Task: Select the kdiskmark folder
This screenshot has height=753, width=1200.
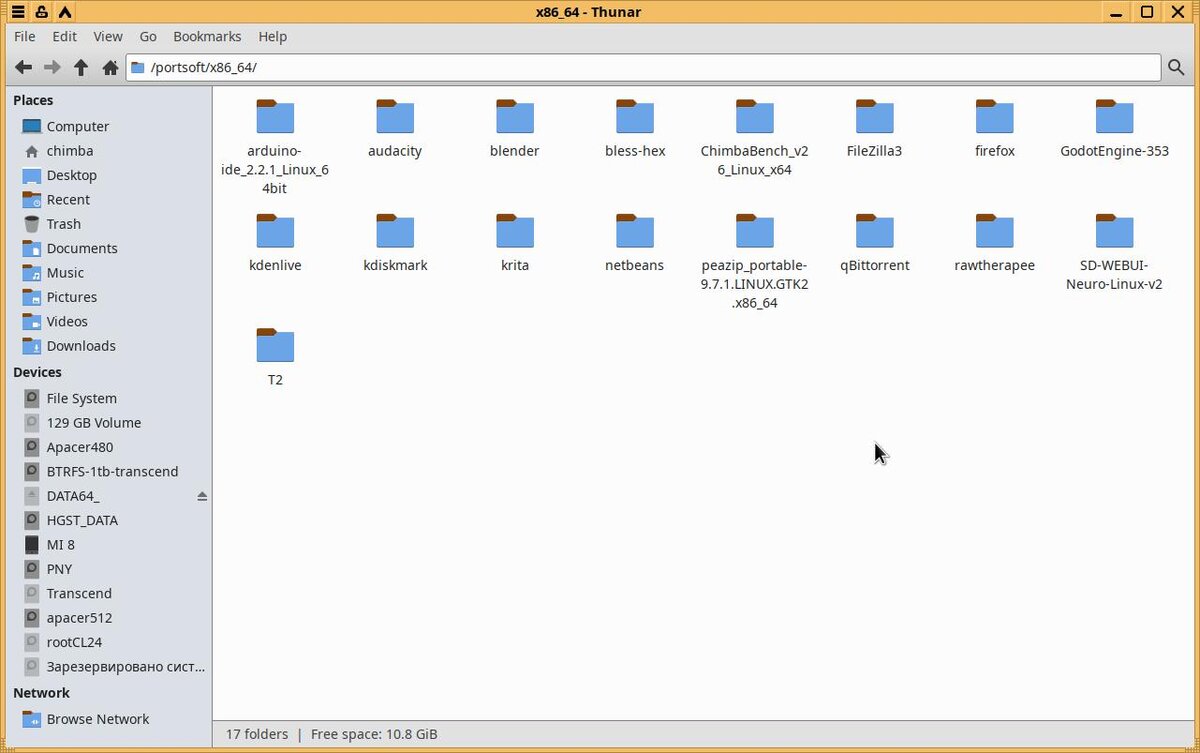Action: [x=395, y=243]
